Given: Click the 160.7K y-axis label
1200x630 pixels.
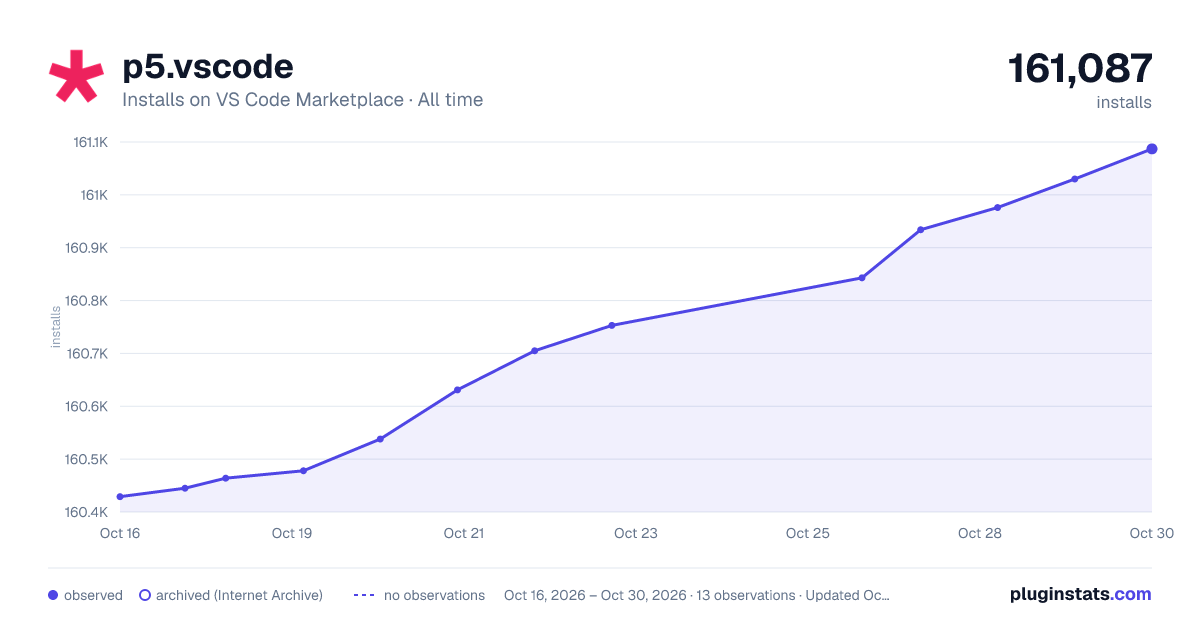Looking at the screenshot, I should pyautogui.click(x=86, y=354).
